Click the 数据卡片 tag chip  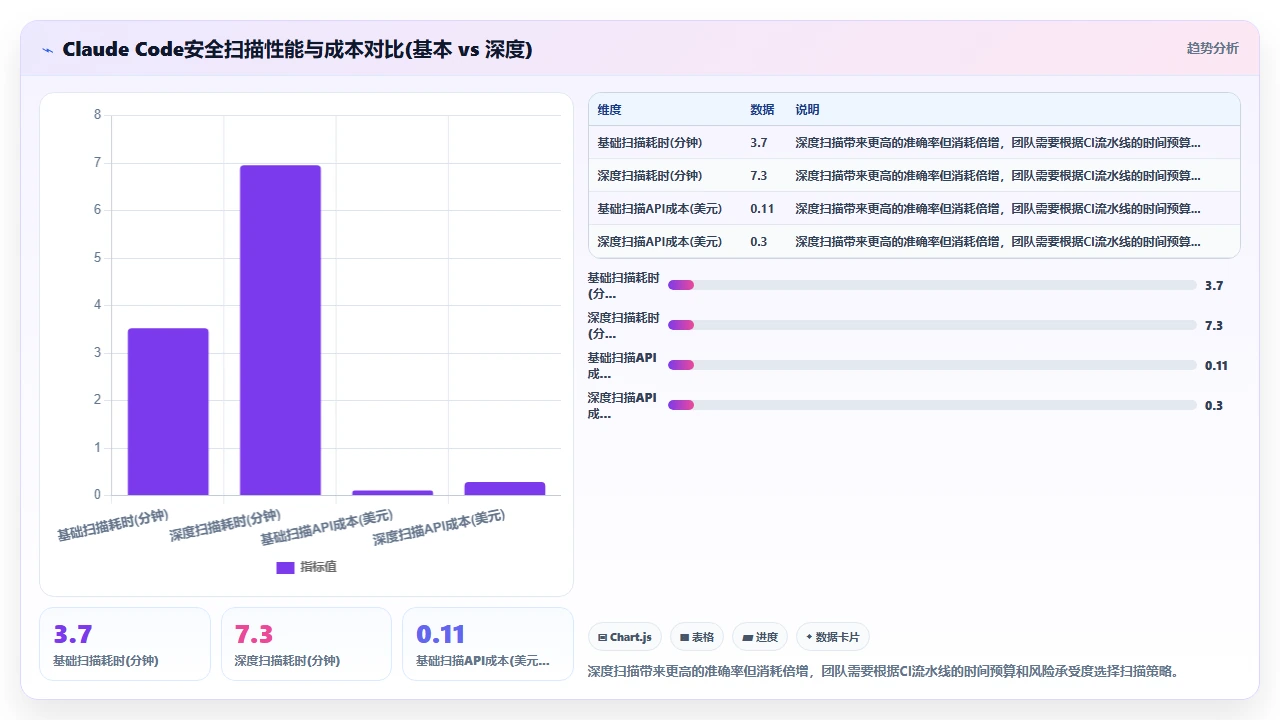[833, 637]
